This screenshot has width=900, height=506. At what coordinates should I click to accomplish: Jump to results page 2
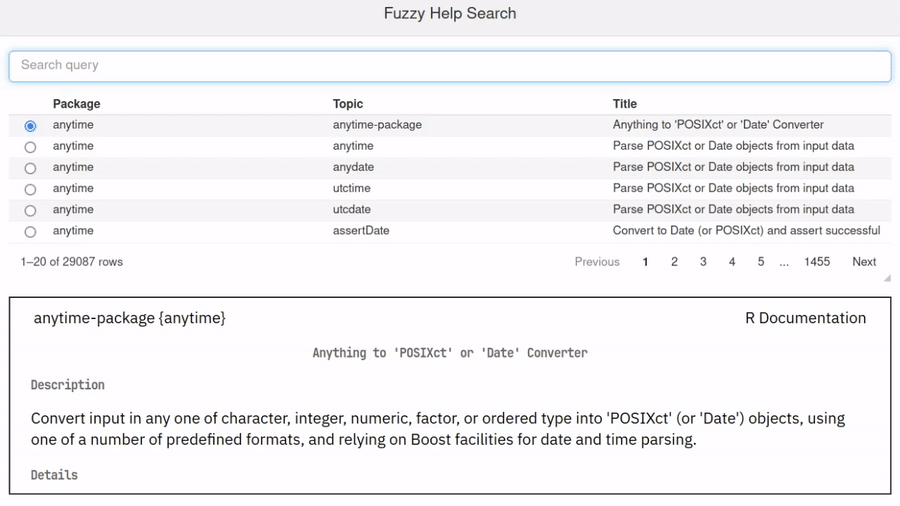click(674, 262)
